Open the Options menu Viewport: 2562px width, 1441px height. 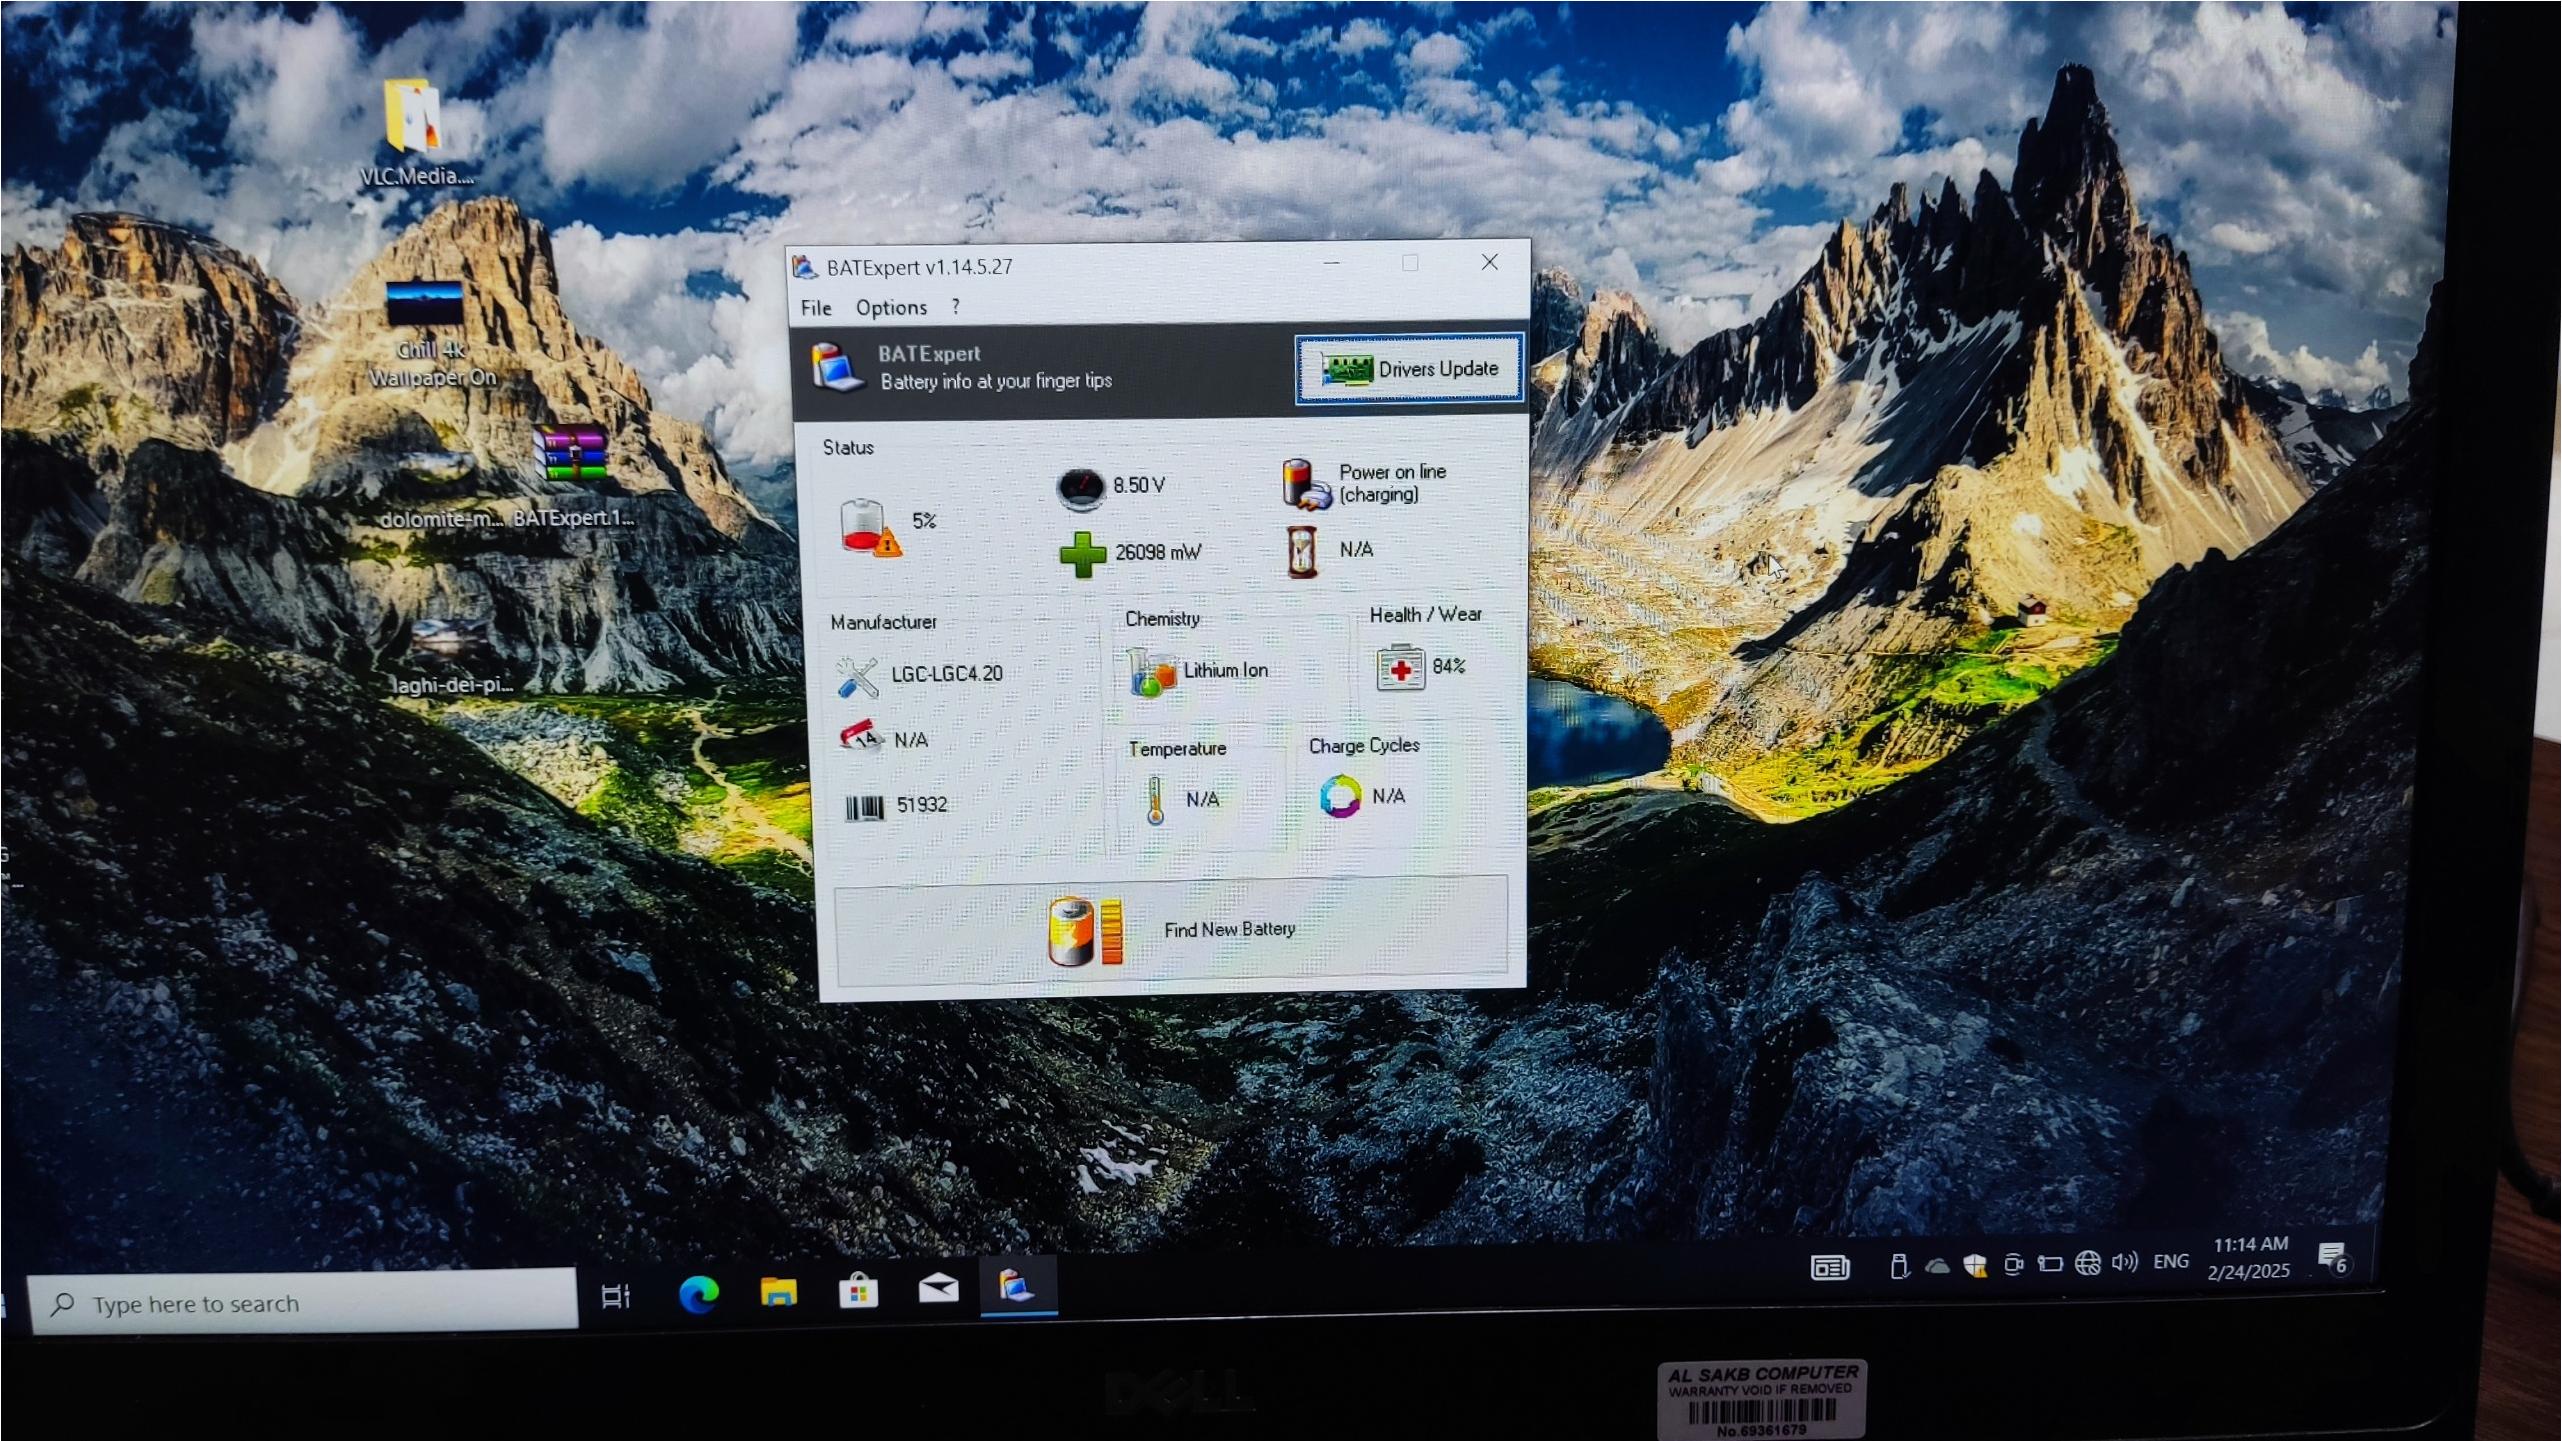click(x=890, y=308)
